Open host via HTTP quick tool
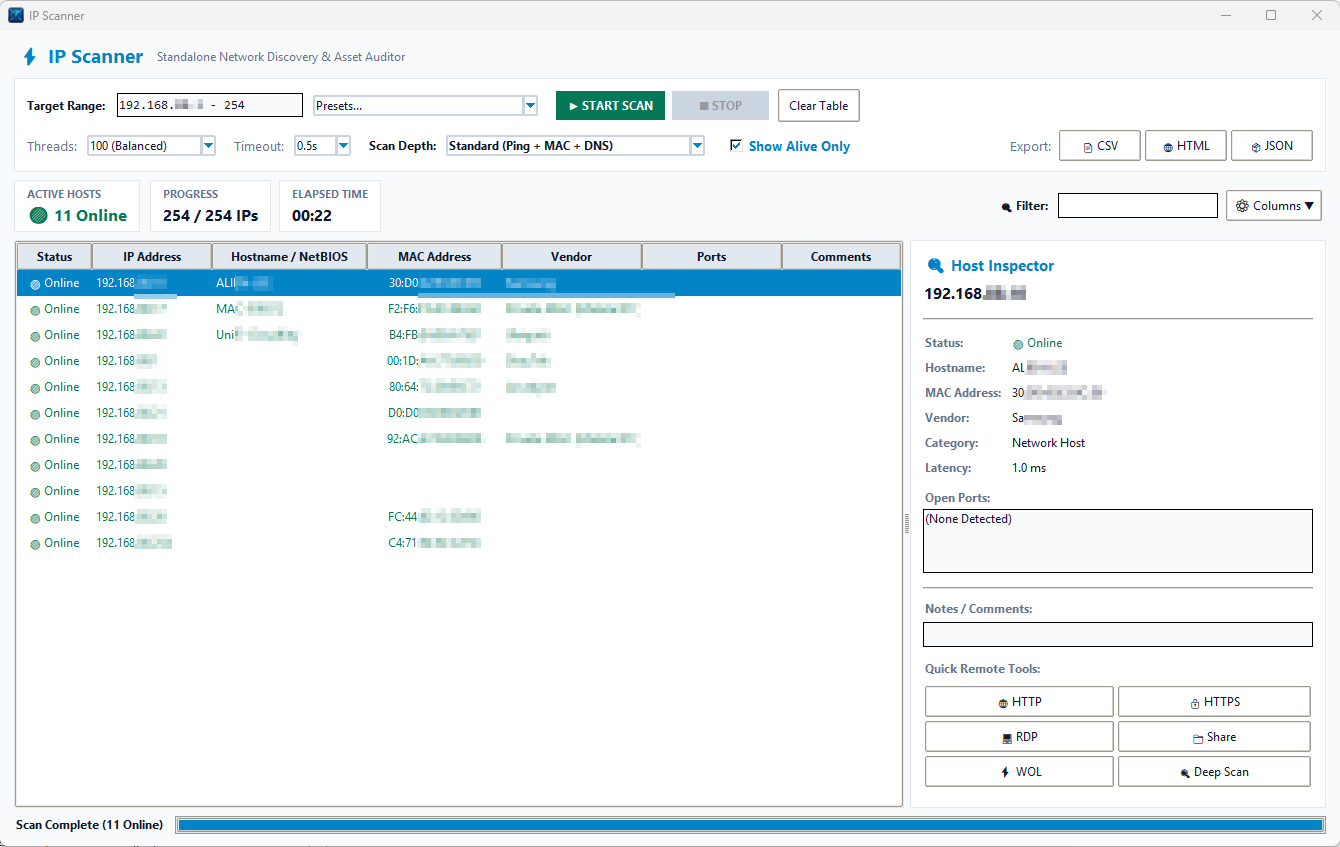 point(1019,702)
